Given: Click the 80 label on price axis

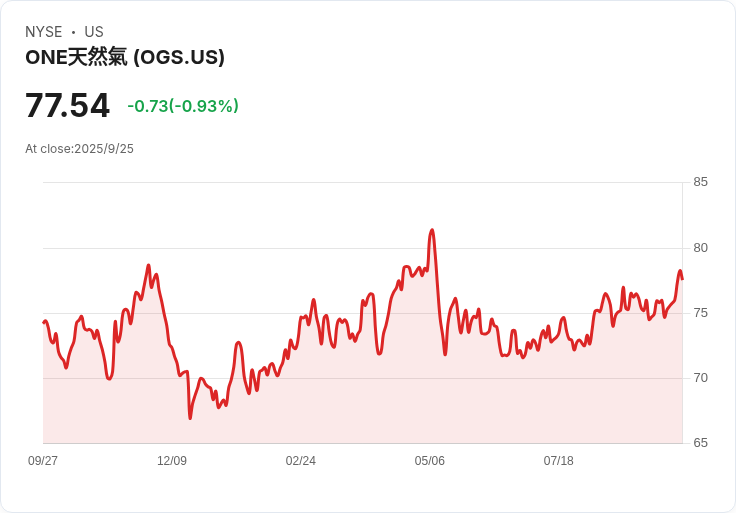Looking at the screenshot, I should click(x=701, y=248).
